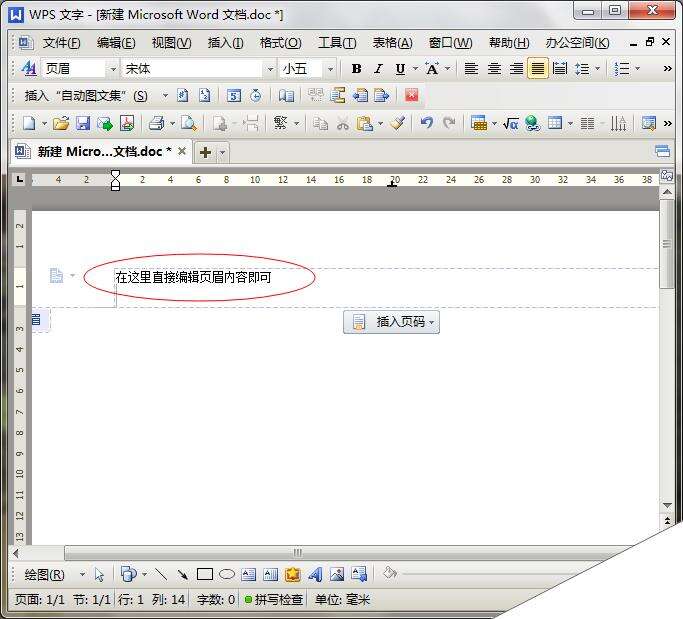Open 繁 traditional Chinese conversion
Viewport: 683px width, 619px height.
281,123
